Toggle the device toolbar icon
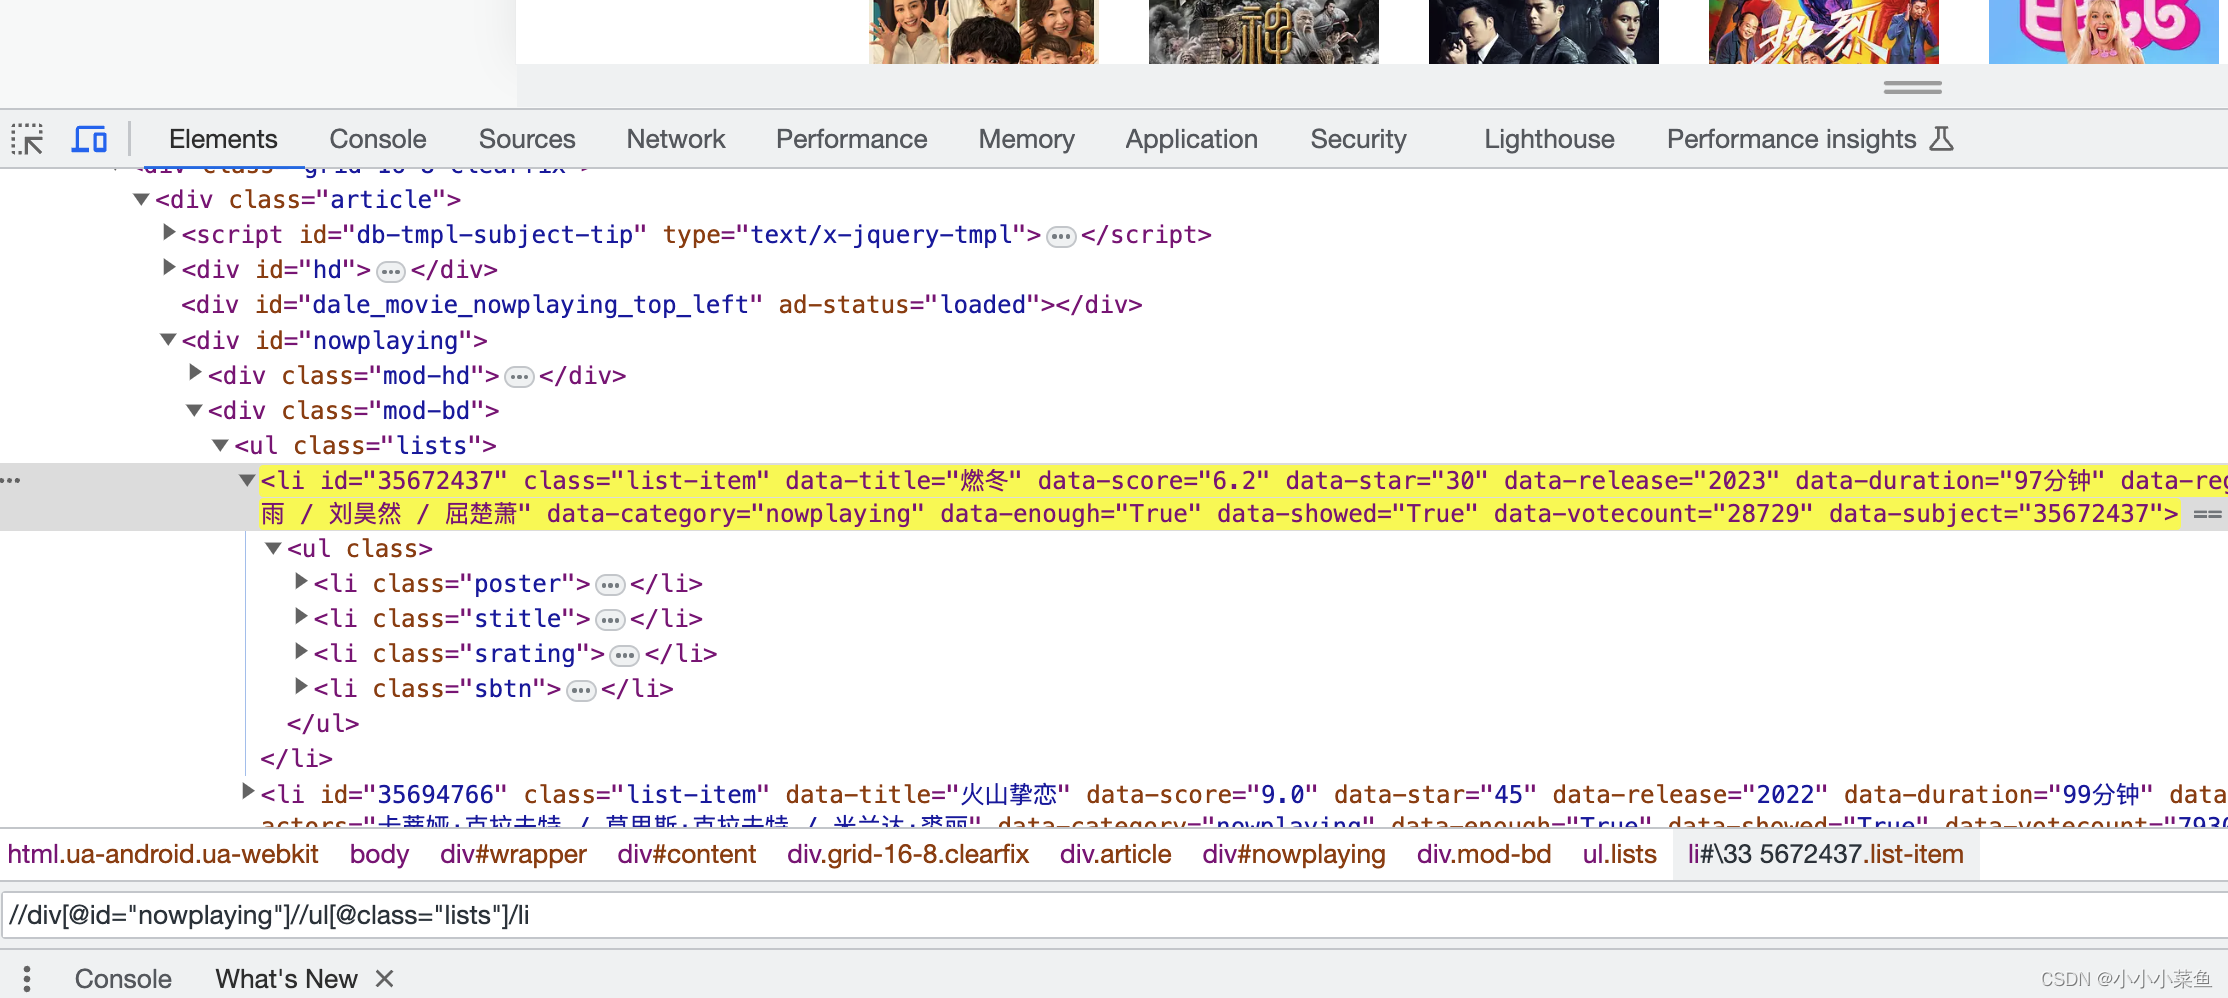This screenshot has width=2228, height=998. 89,139
